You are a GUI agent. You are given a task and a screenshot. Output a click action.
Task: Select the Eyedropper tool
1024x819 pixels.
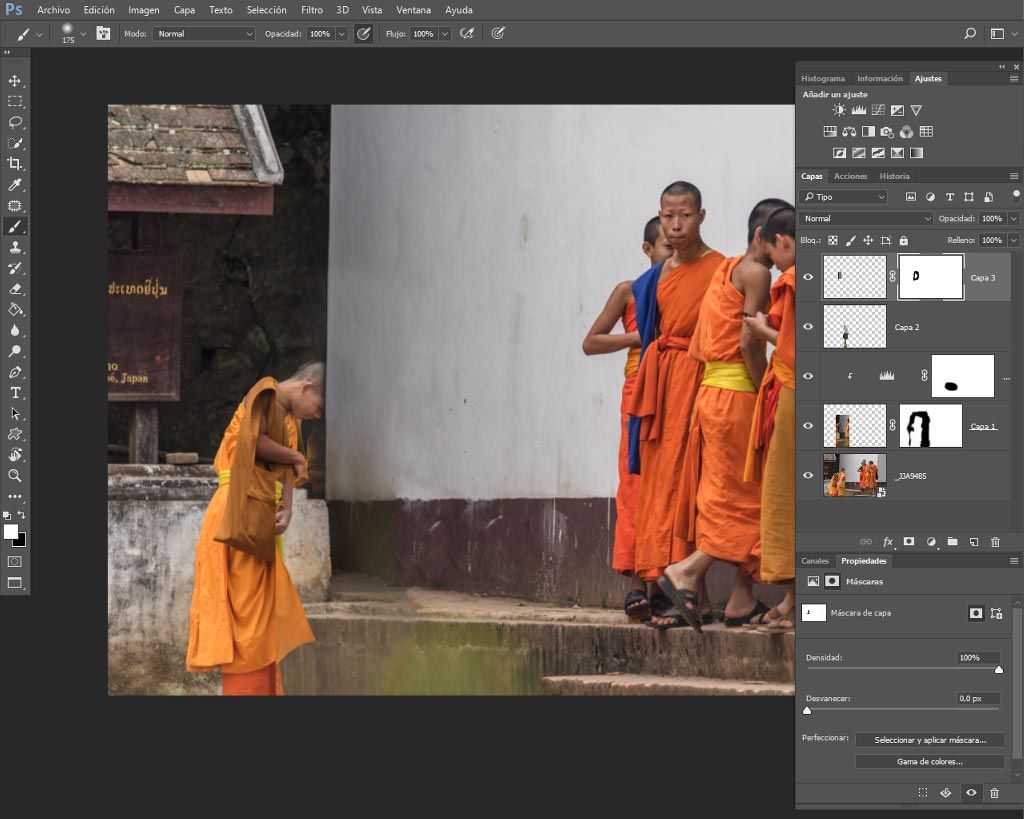coord(14,185)
